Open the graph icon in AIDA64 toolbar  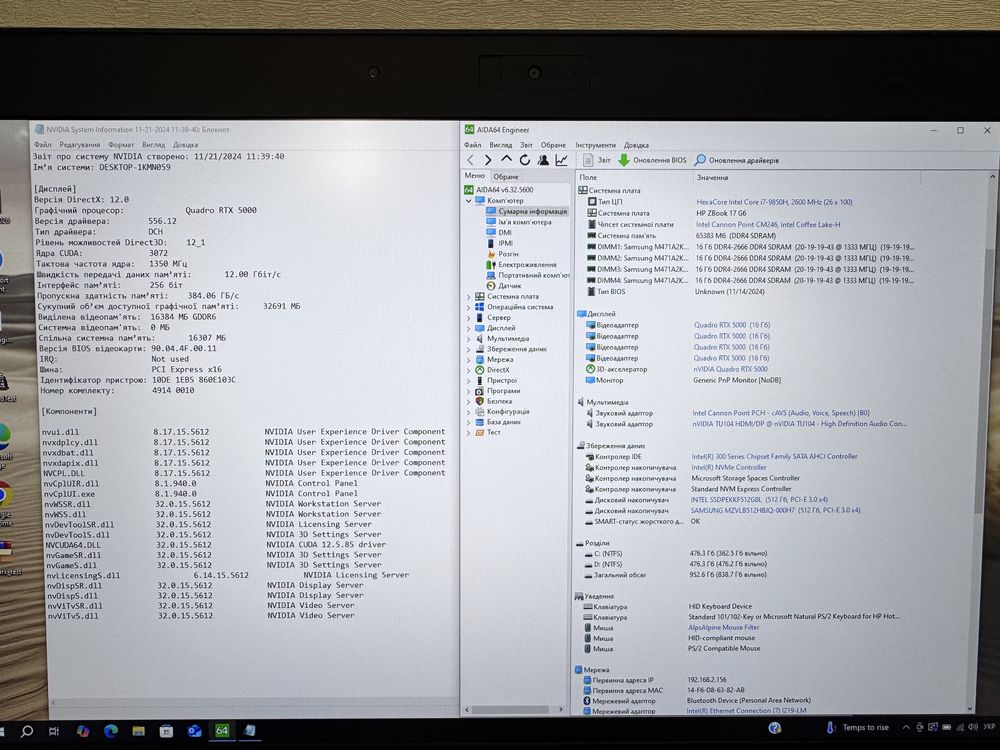click(x=561, y=160)
